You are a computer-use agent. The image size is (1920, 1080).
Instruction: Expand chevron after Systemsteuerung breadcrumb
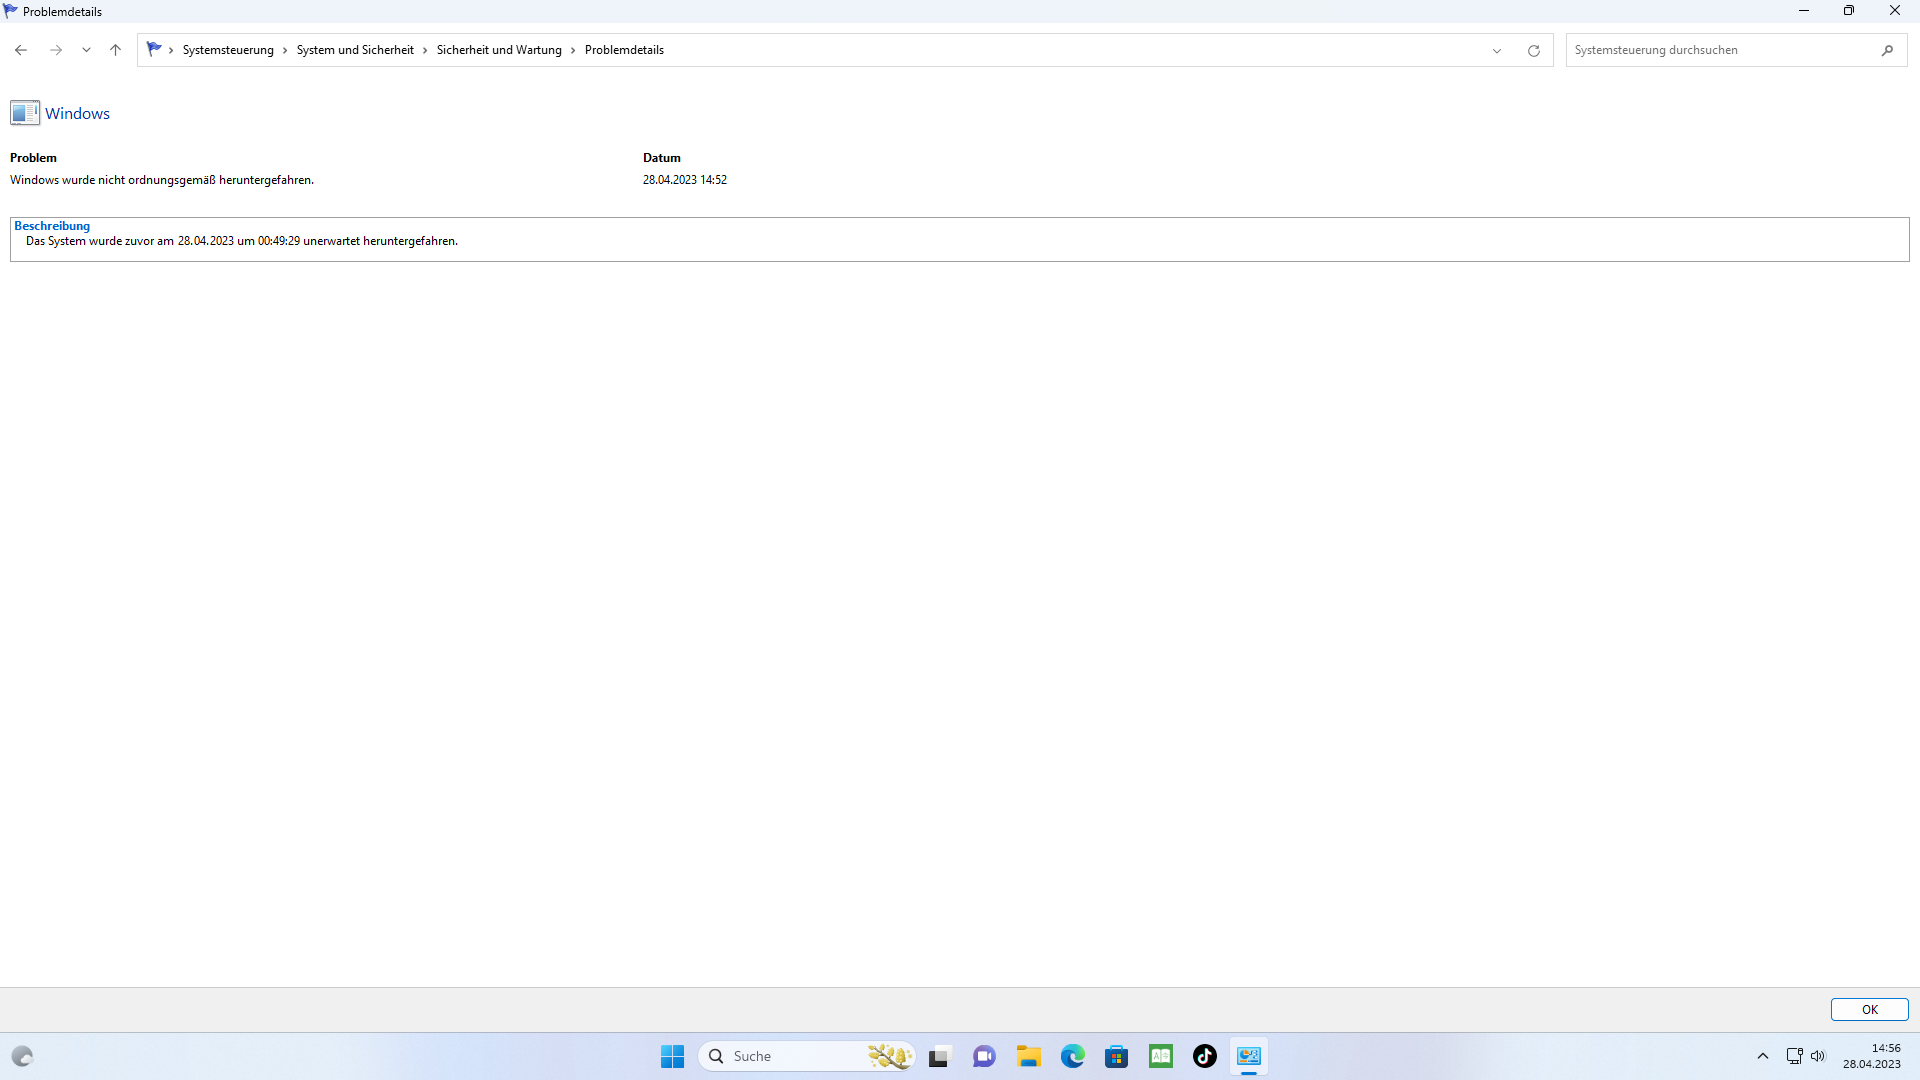(x=285, y=50)
